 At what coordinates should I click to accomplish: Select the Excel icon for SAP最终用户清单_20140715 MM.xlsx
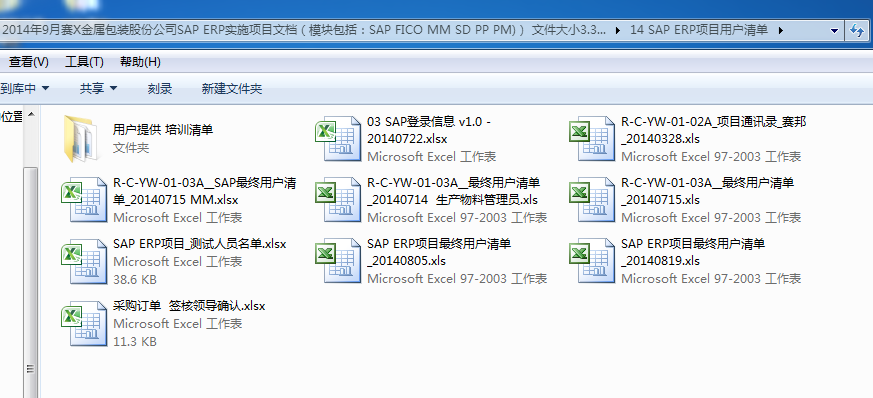(84, 199)
